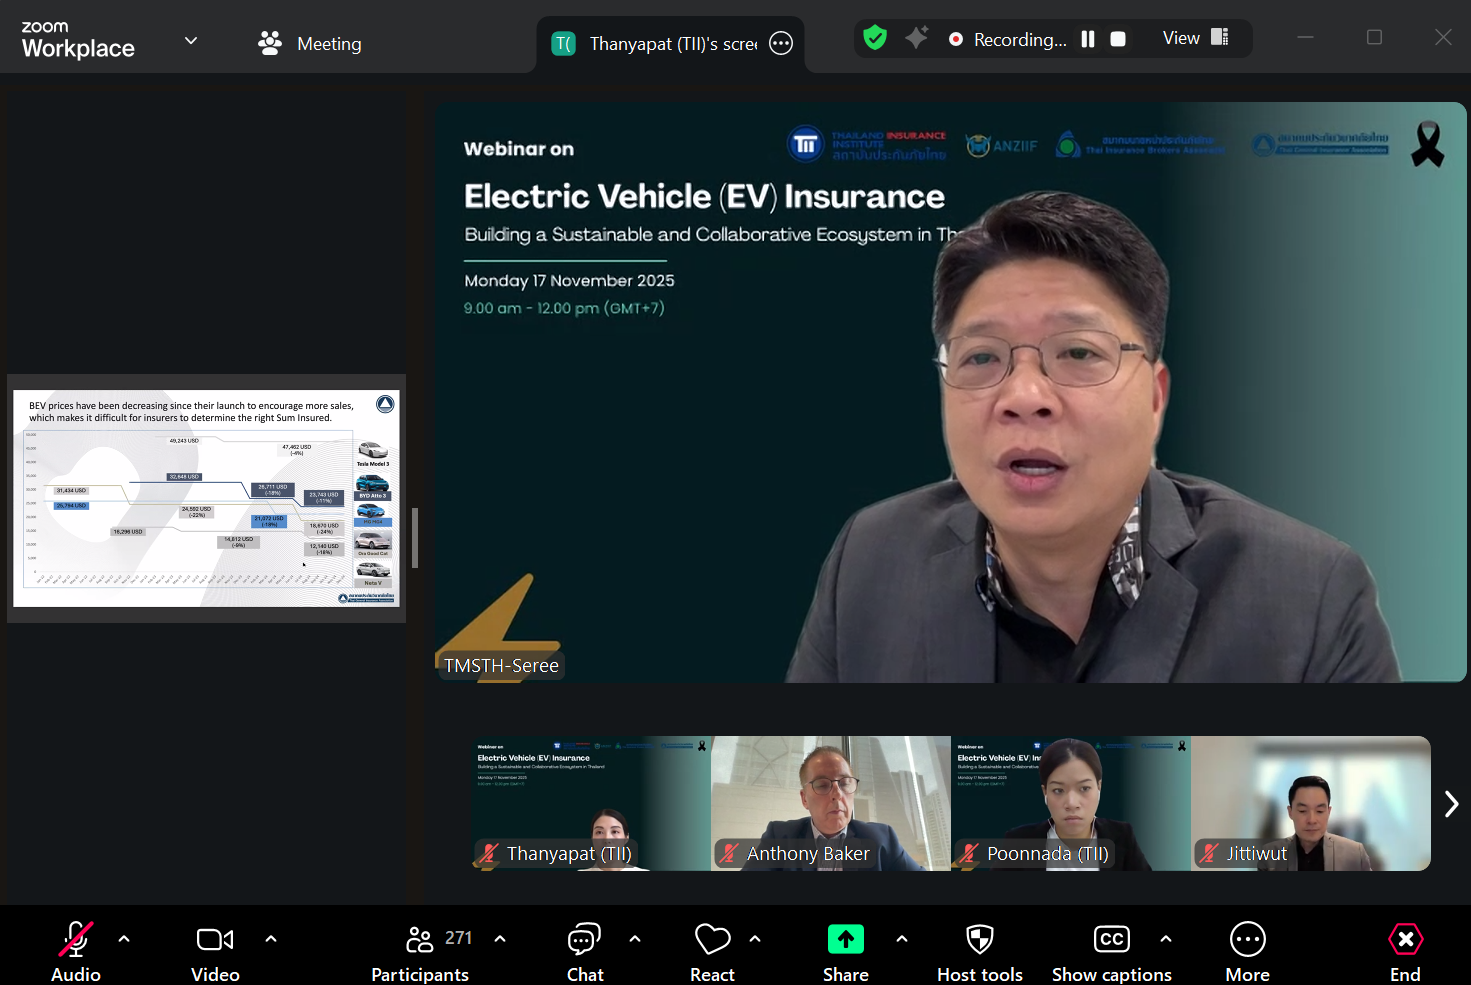The width and height of the screenshot is (1471, 985).
Task: Click the green encryption shield icon
Action: [875, 38]
